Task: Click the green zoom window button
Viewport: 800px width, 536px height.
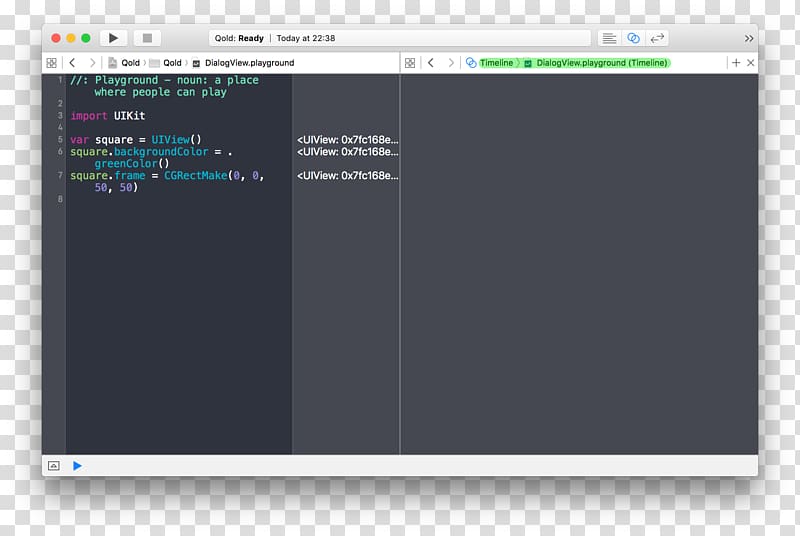Action: pos(86,38)
